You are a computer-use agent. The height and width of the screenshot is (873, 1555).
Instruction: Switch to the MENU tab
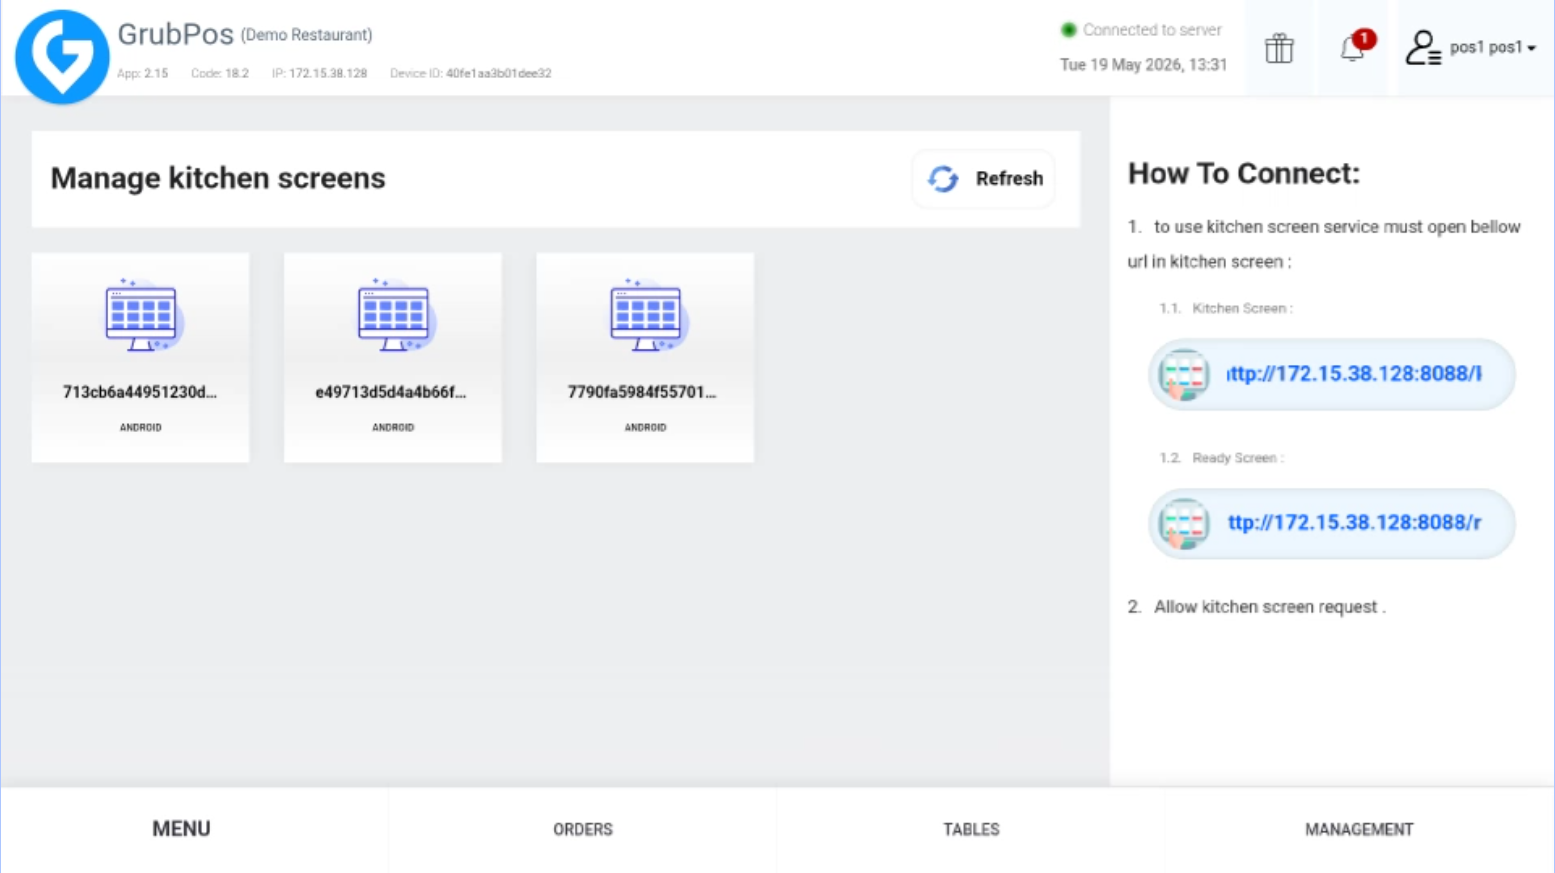pos(181,829)
